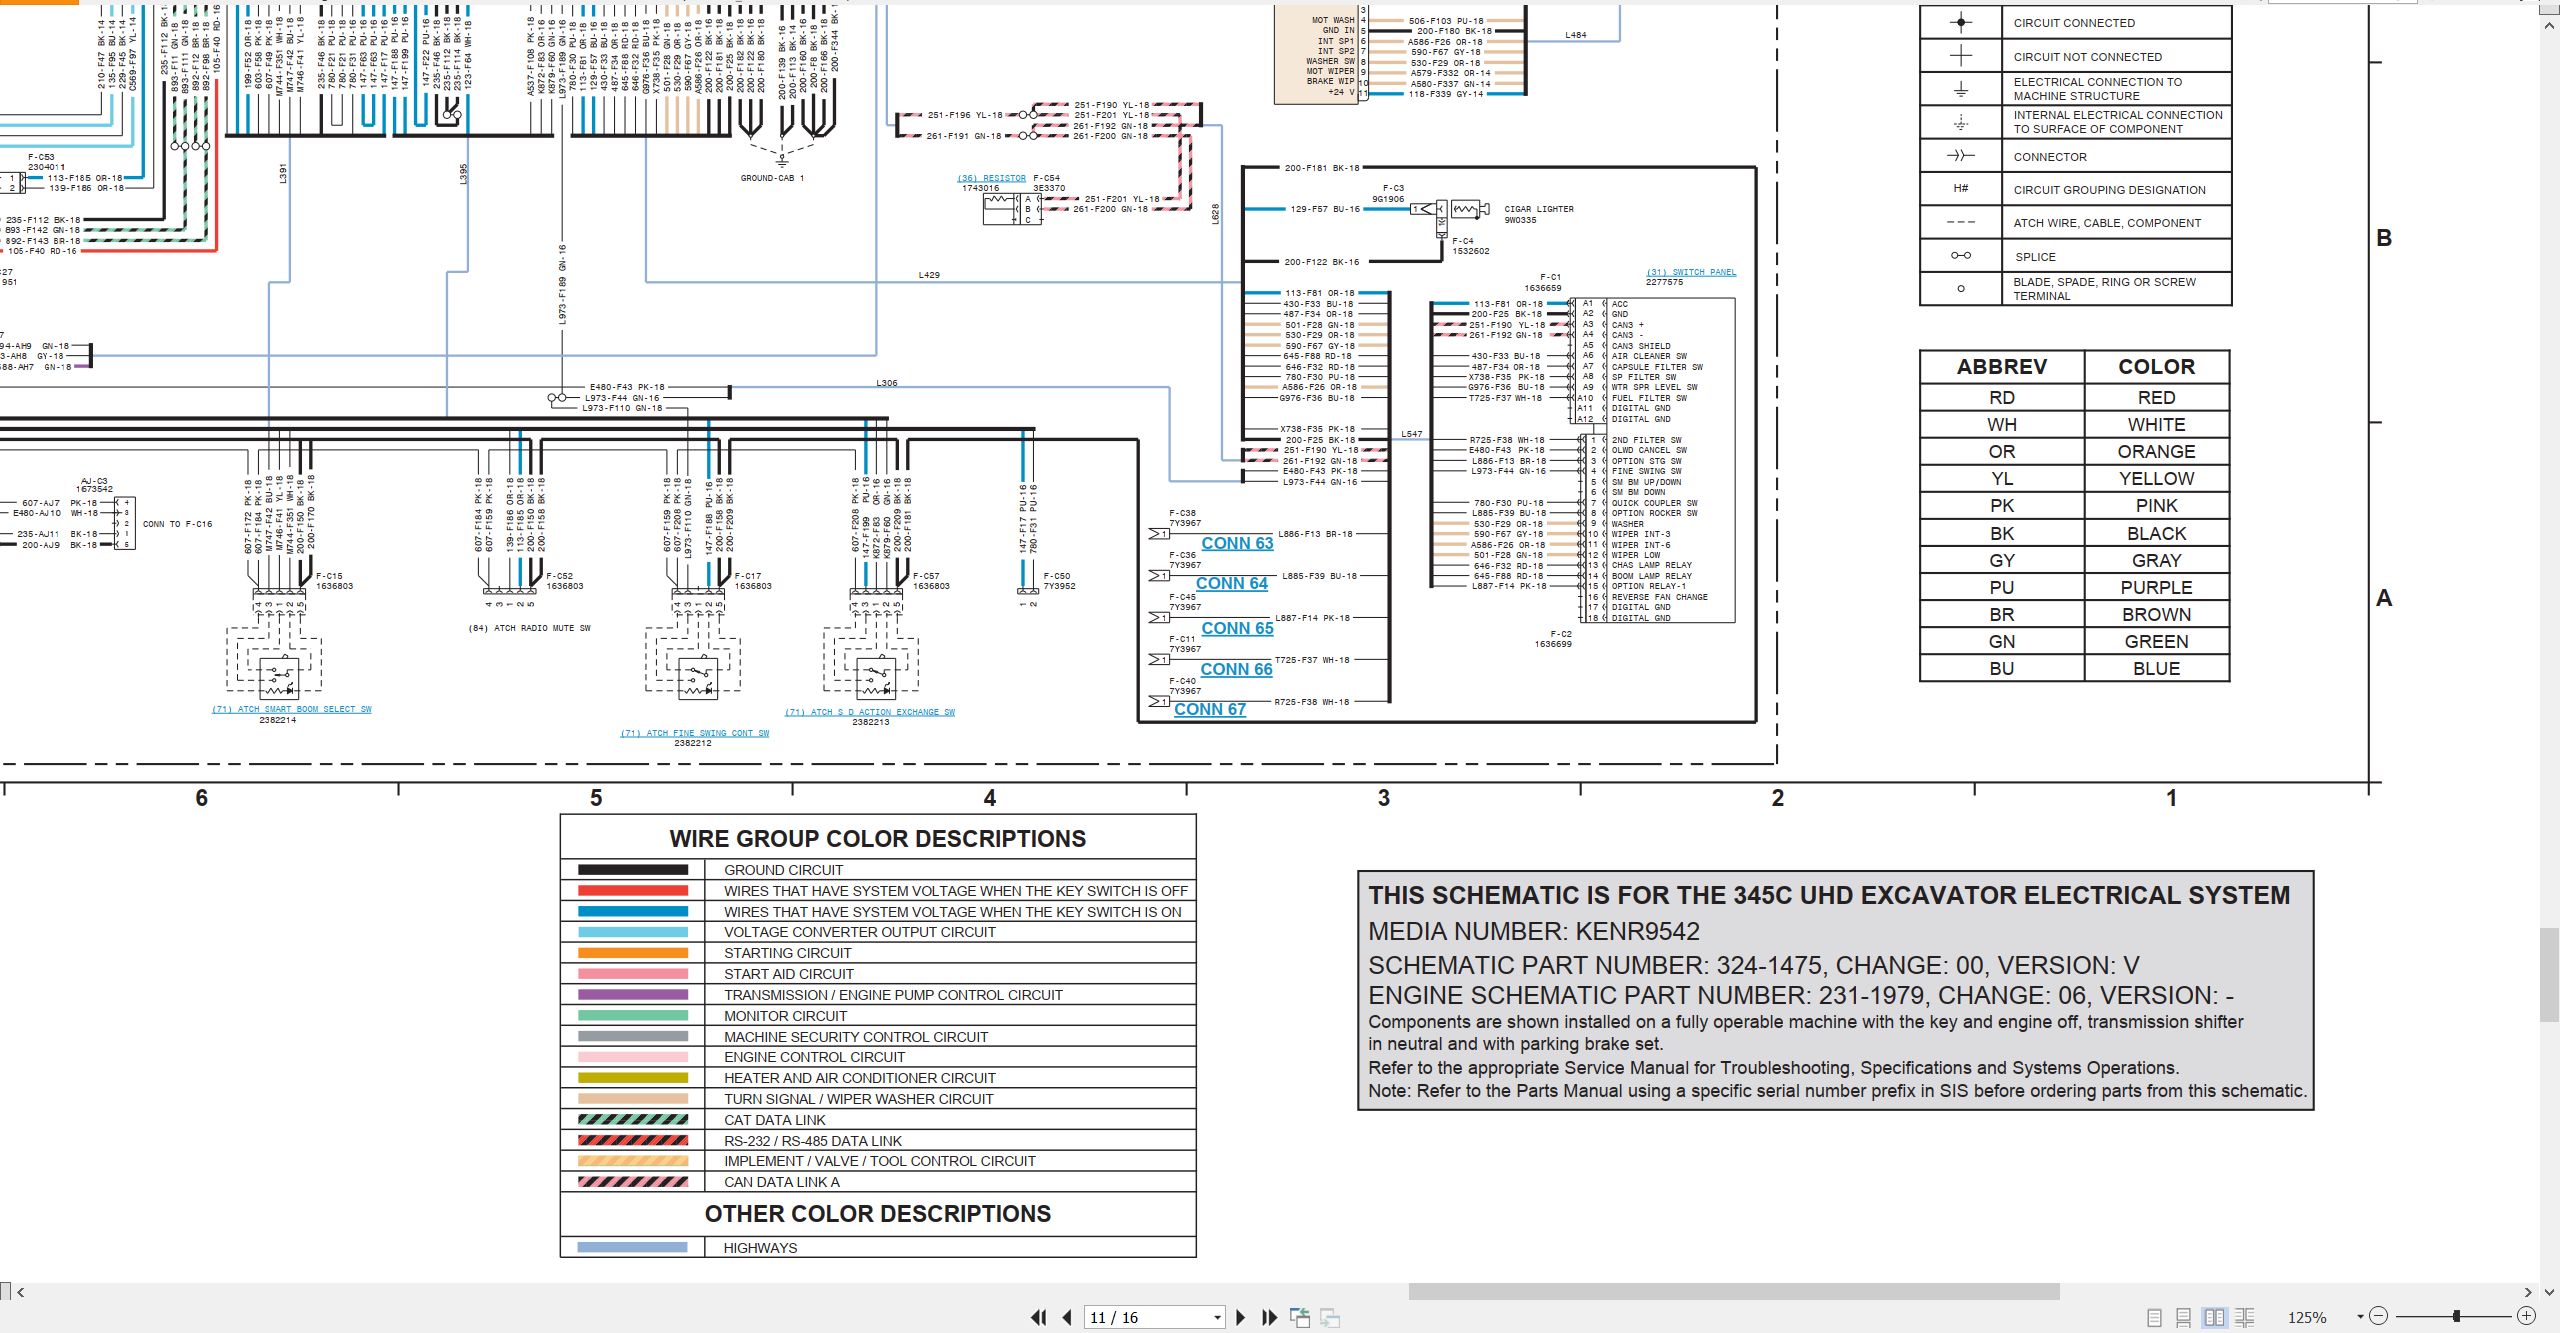Click the SPLICE legend symbol
Screen dimensions: 2560x1333
pyautogui.click(x=1961, y=256)
